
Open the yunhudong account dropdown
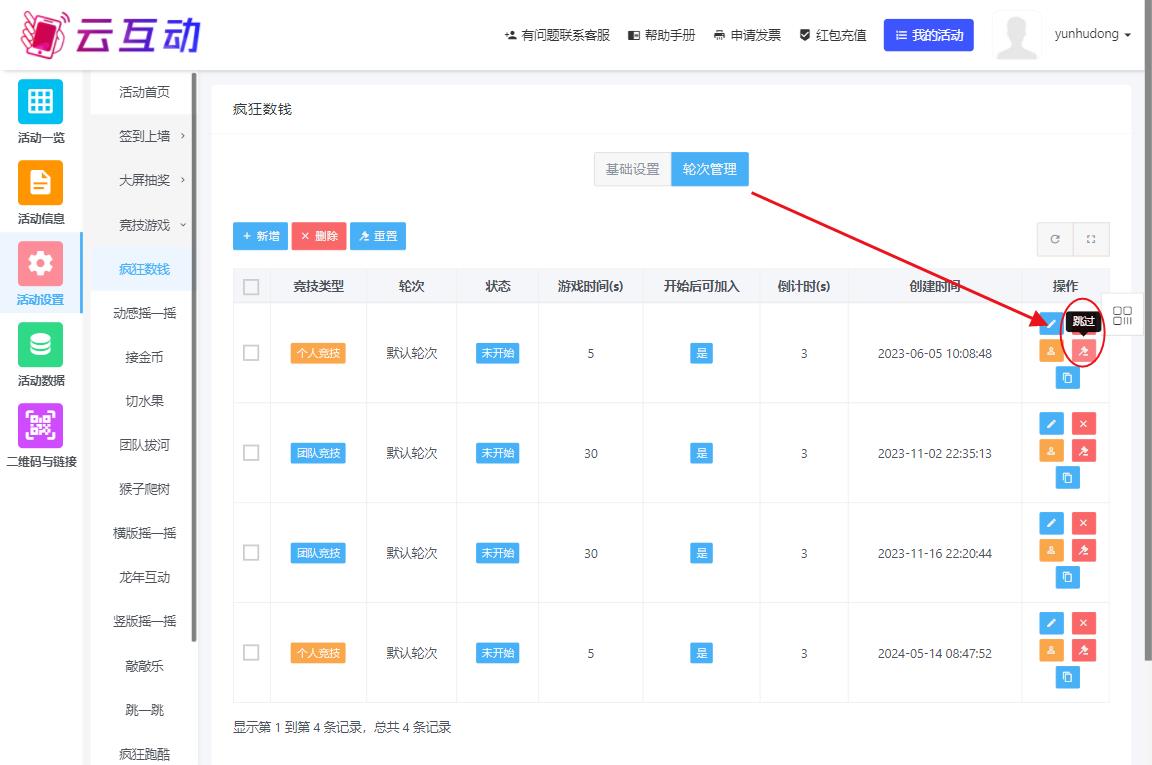click(x=1092, y=34)
